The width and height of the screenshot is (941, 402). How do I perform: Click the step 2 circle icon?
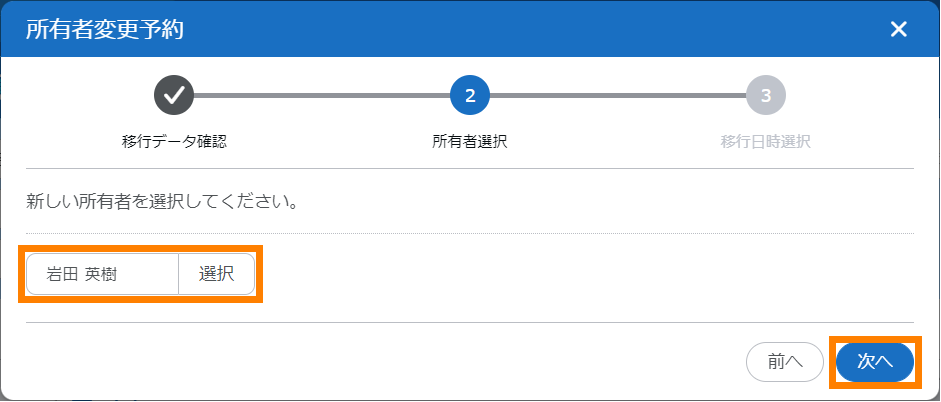[x=470, y=95]
